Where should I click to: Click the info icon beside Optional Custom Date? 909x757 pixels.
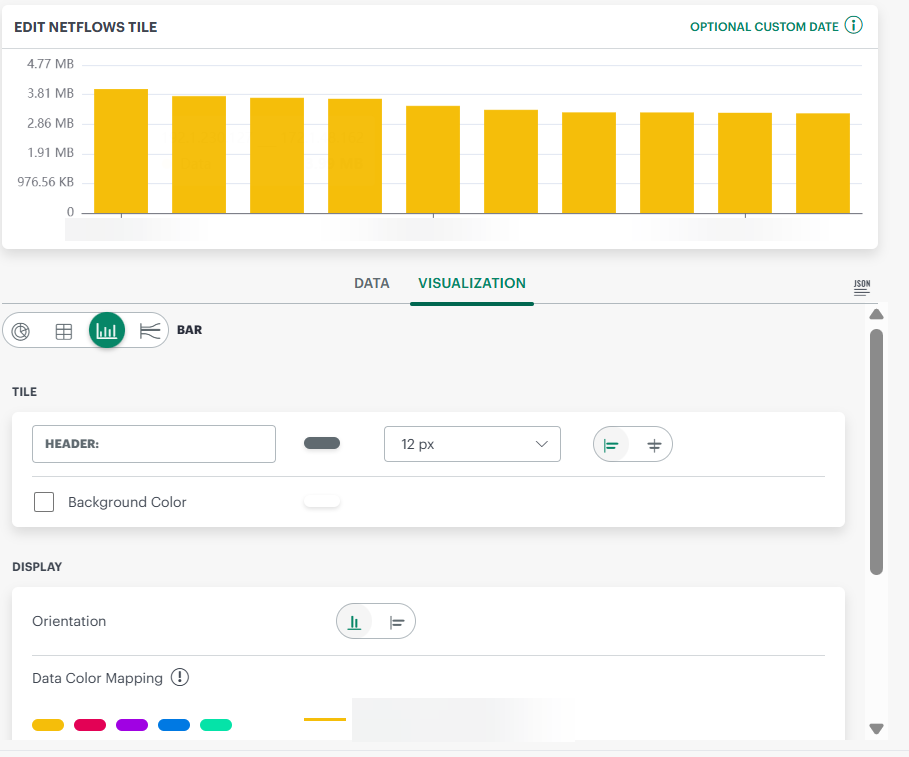tap(853, 26)
